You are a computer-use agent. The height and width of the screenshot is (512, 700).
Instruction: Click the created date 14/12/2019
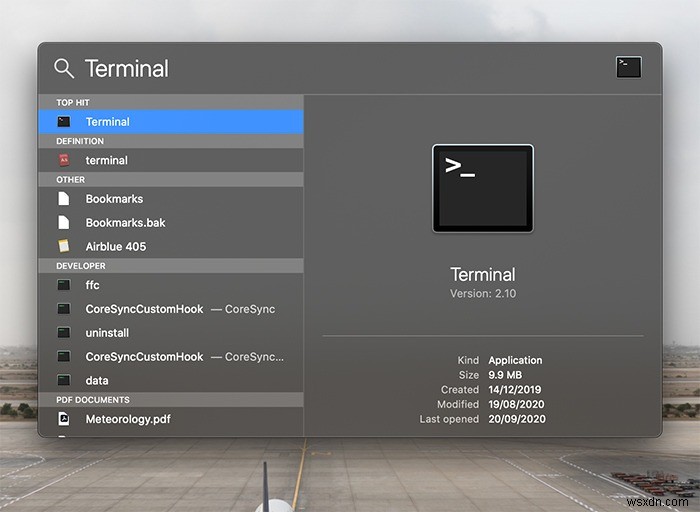coord(515,390)
